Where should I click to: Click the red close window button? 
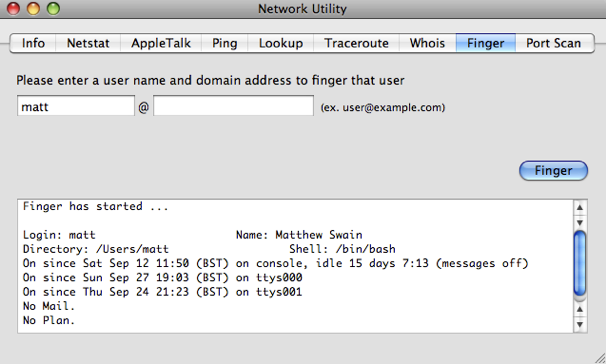[x=14, y=9]
